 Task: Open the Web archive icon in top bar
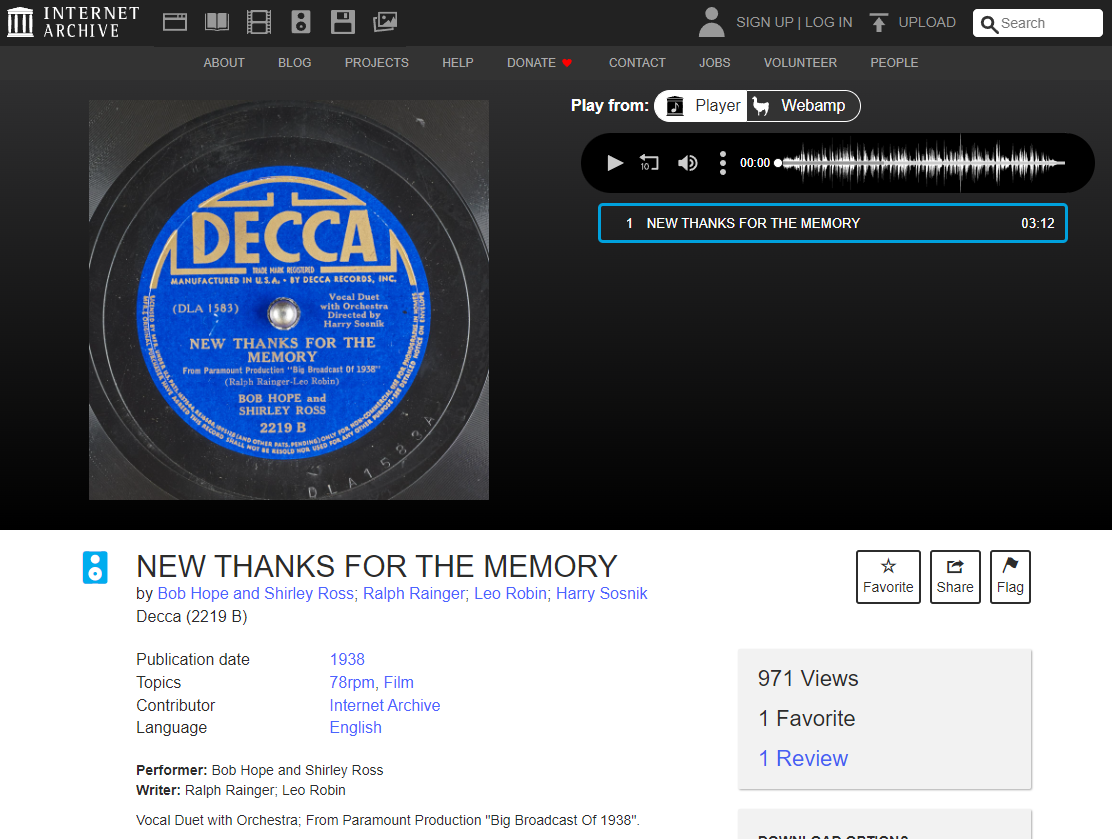175,21
